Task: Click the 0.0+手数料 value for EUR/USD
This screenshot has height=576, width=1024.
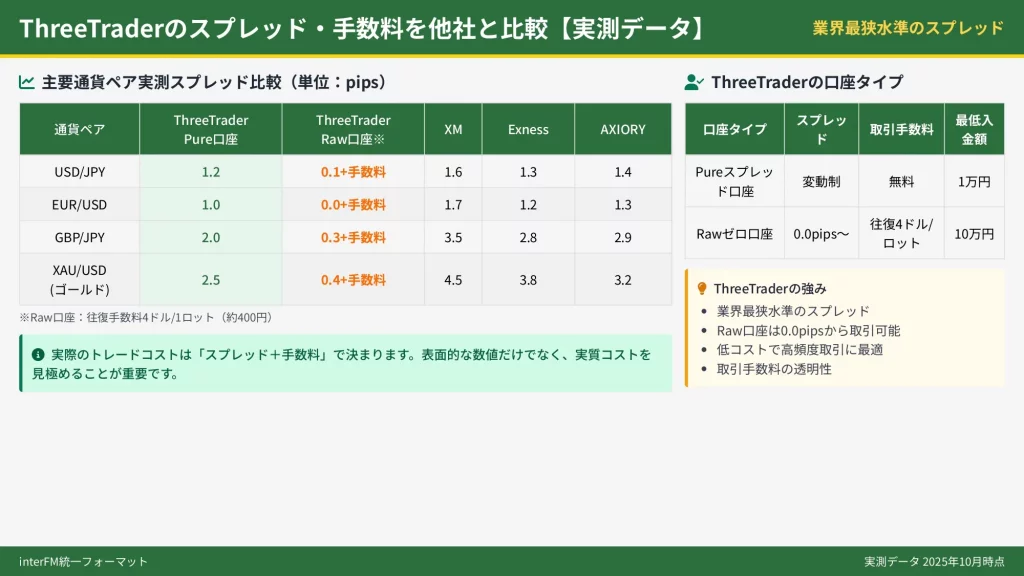Action: [353, 205]
